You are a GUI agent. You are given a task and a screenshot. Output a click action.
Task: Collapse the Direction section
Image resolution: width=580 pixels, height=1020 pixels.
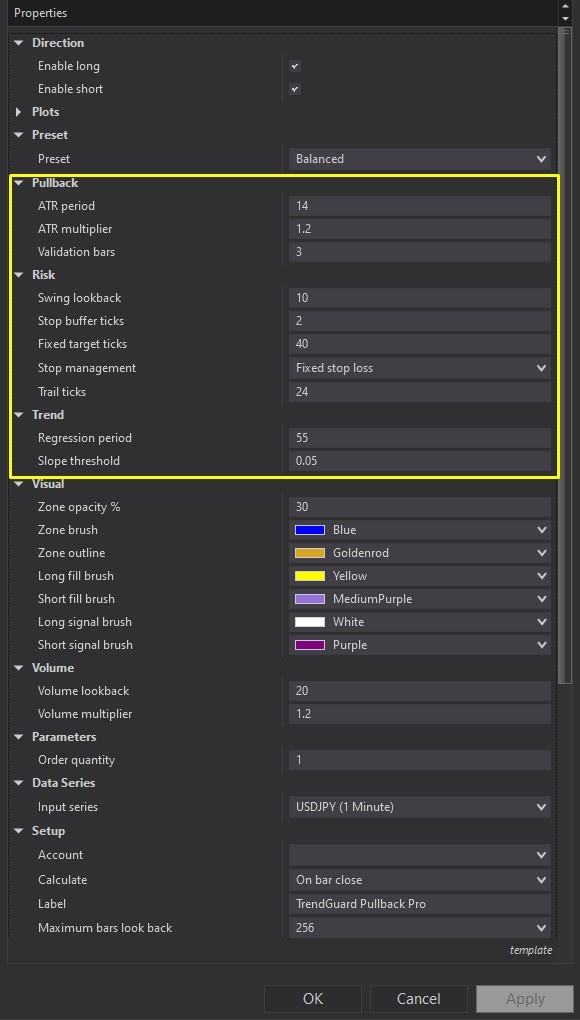(x=17, y=42)
